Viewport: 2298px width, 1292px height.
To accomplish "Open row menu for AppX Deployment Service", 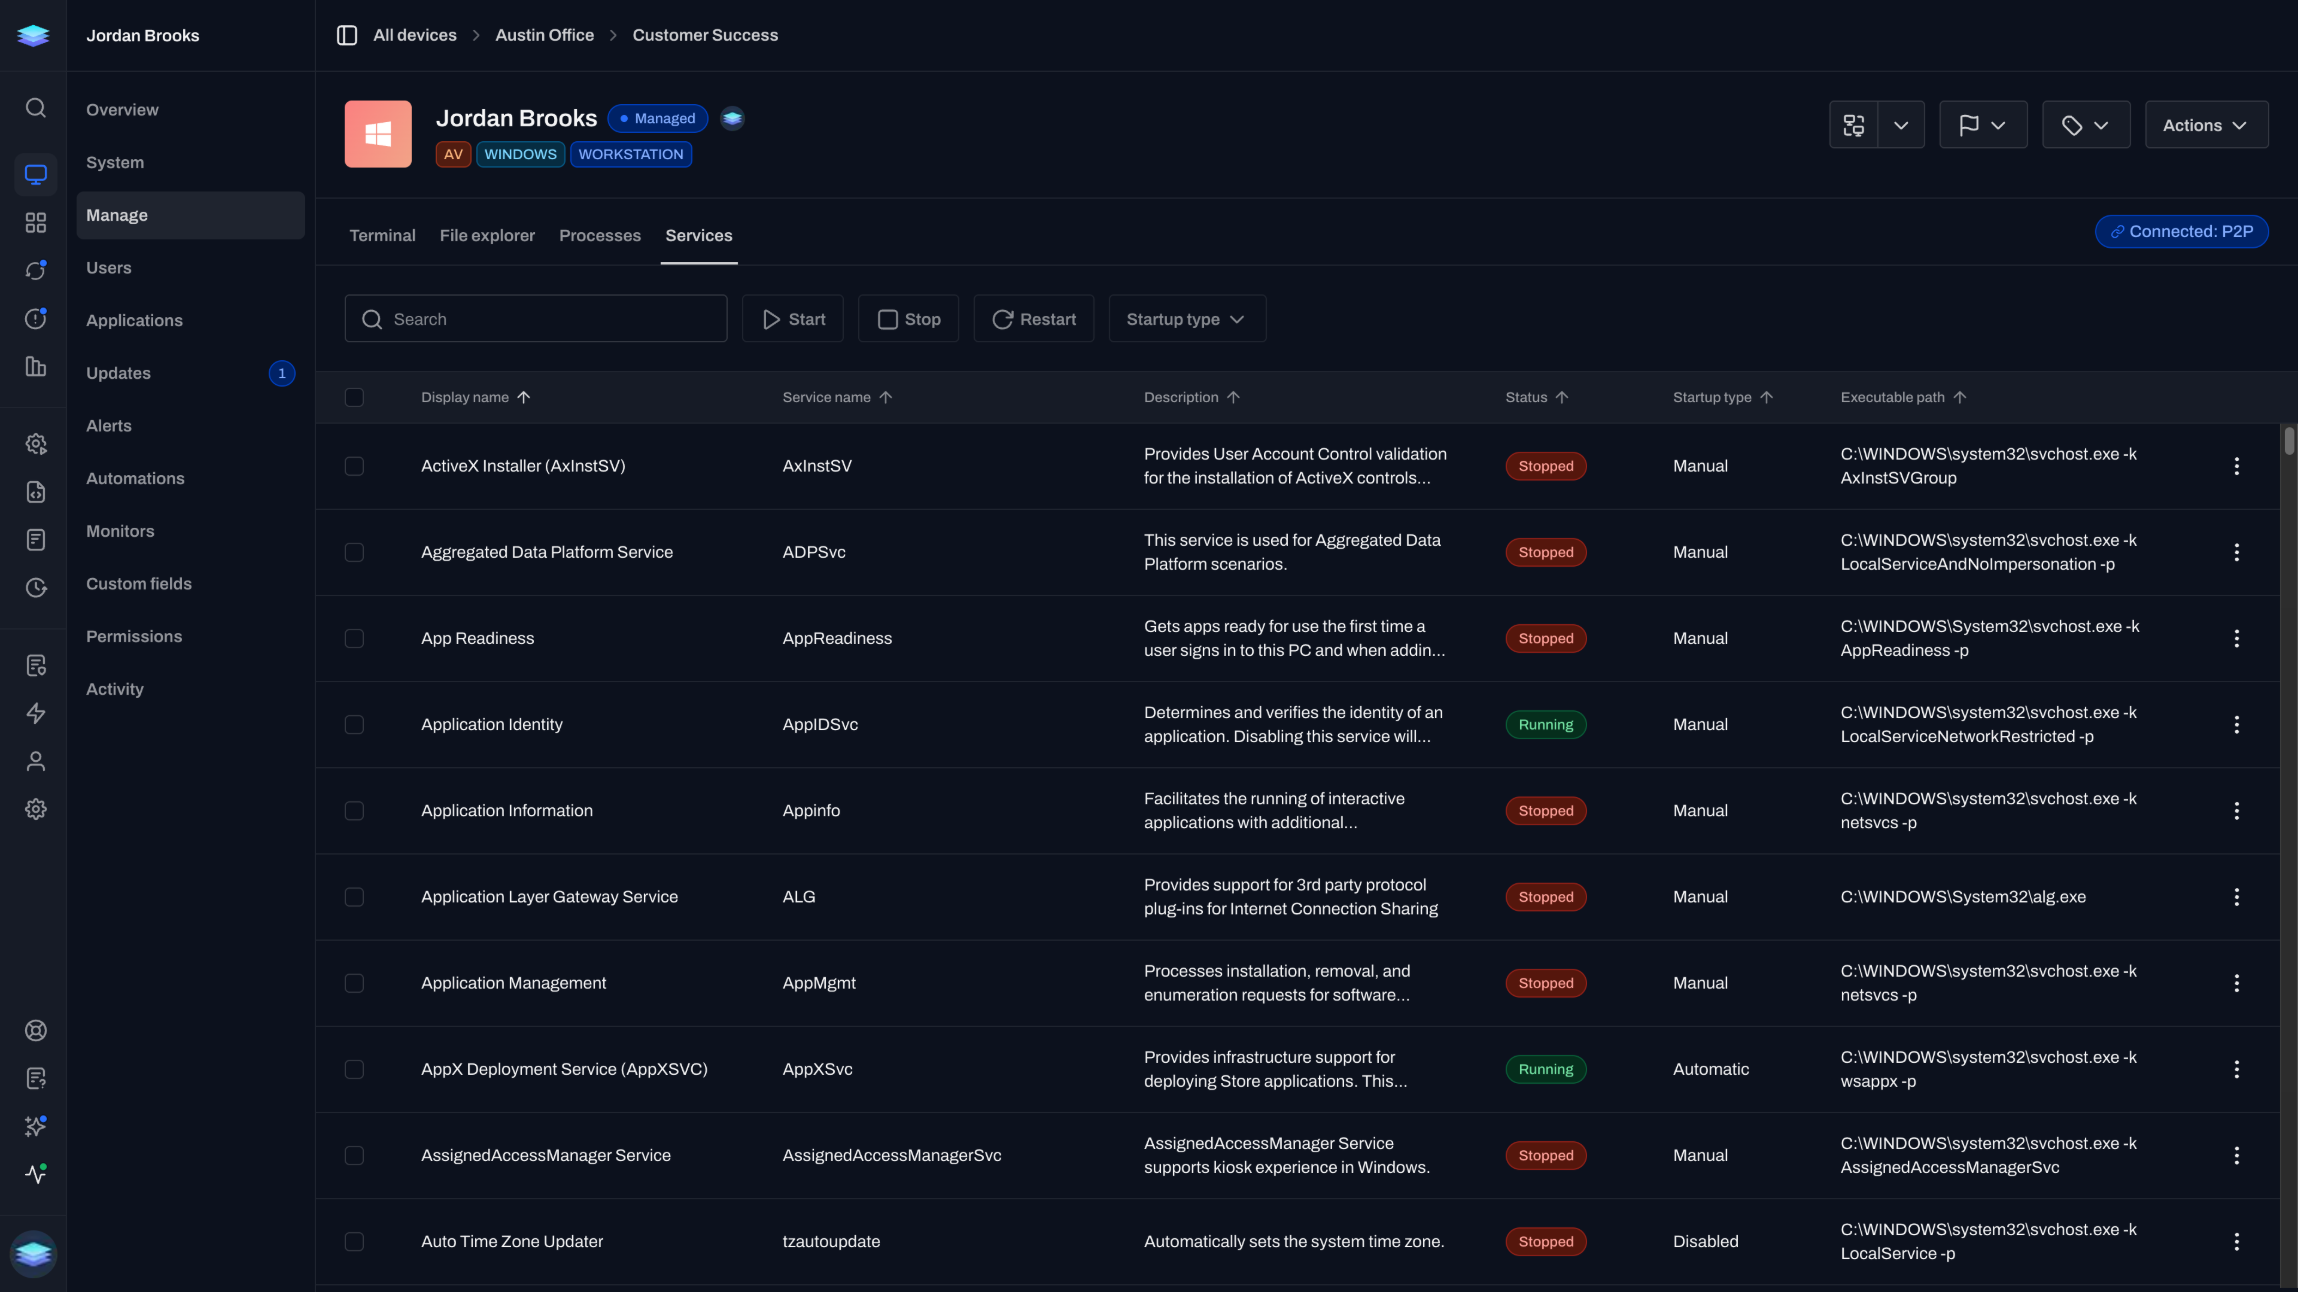I will click(2236, 1069).
